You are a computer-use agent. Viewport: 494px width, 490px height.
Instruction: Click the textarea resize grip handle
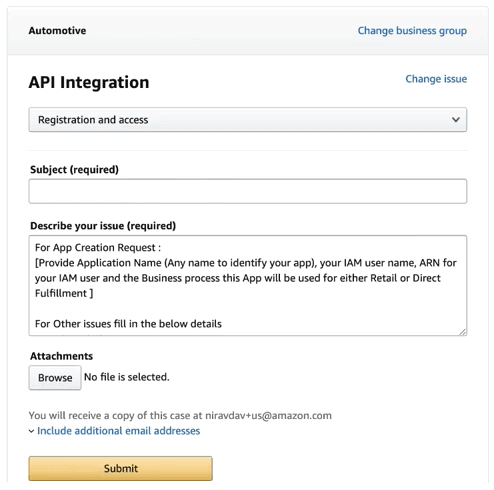pos(463,332)
